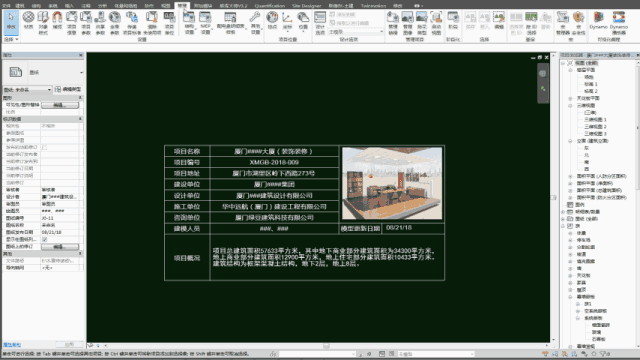
Task: Switch to the Quantification ribbon tab
Action: pos(270,6)
